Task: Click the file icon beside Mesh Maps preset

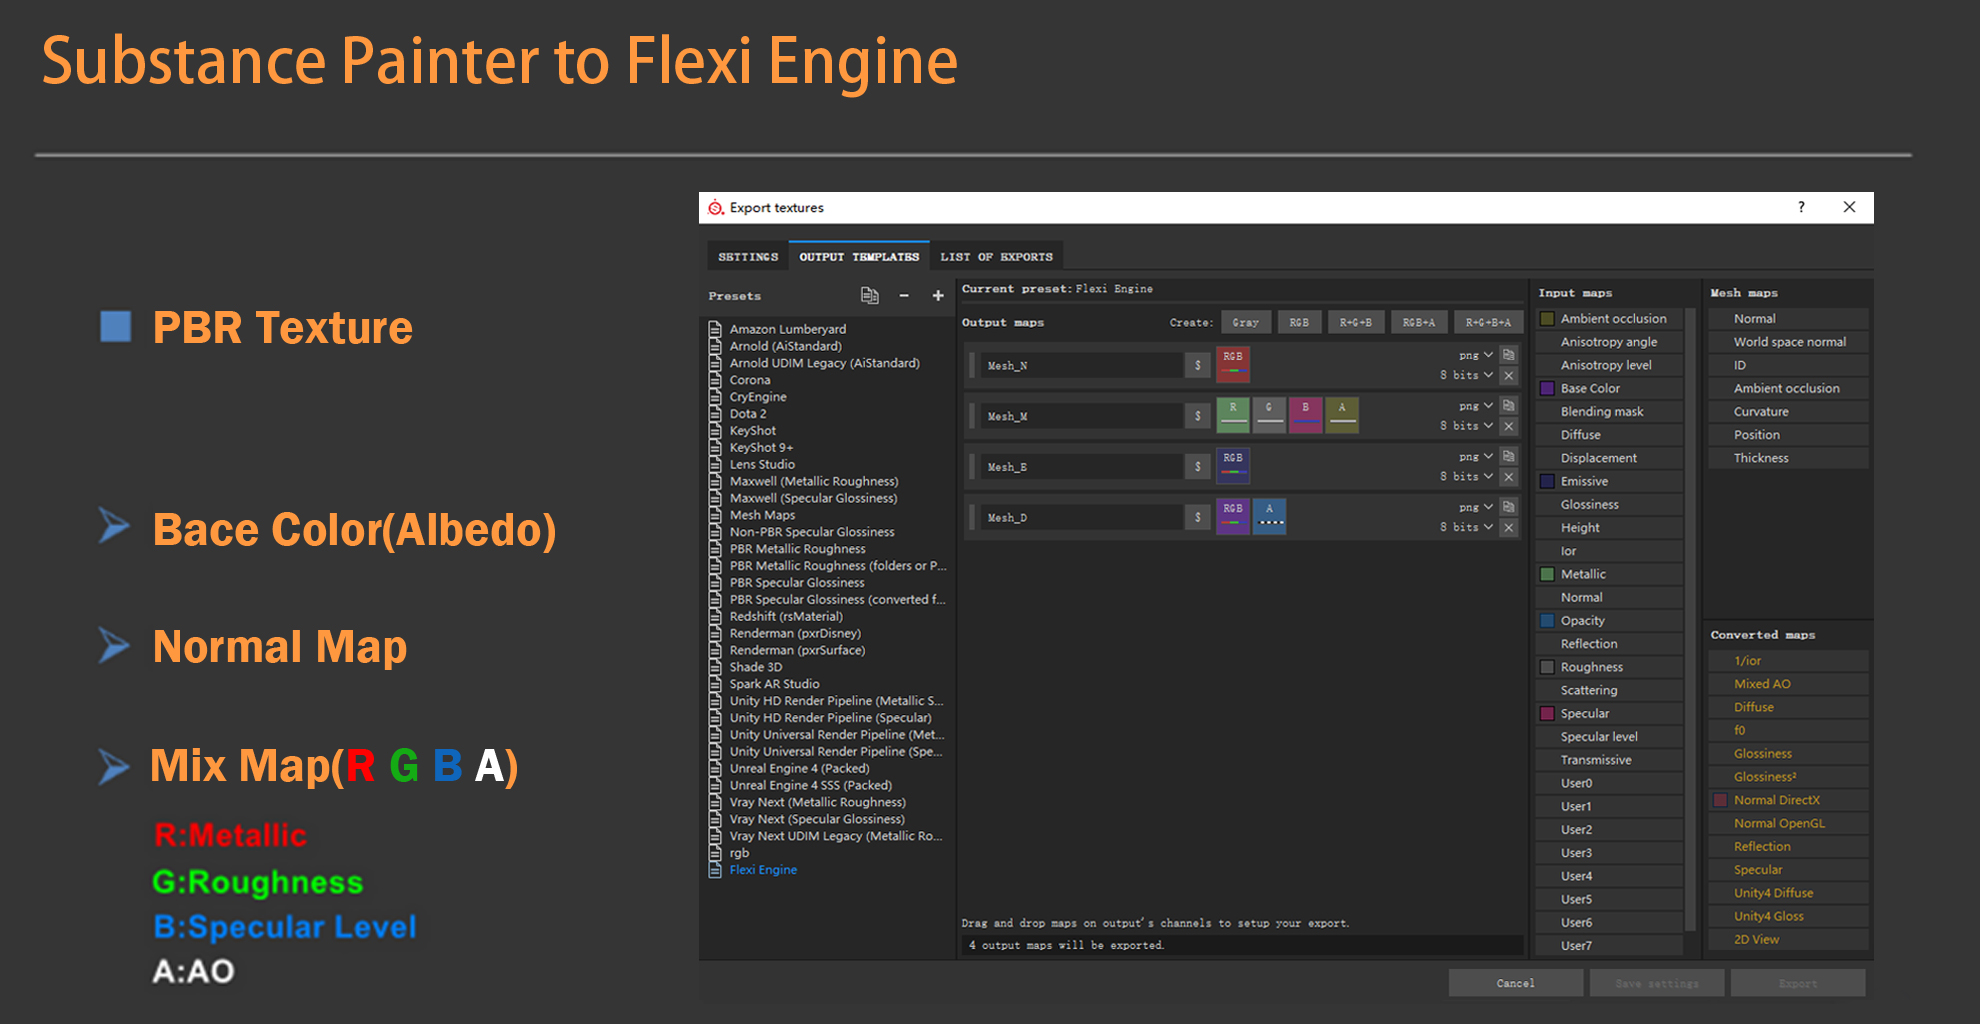Action: (715, 515)
